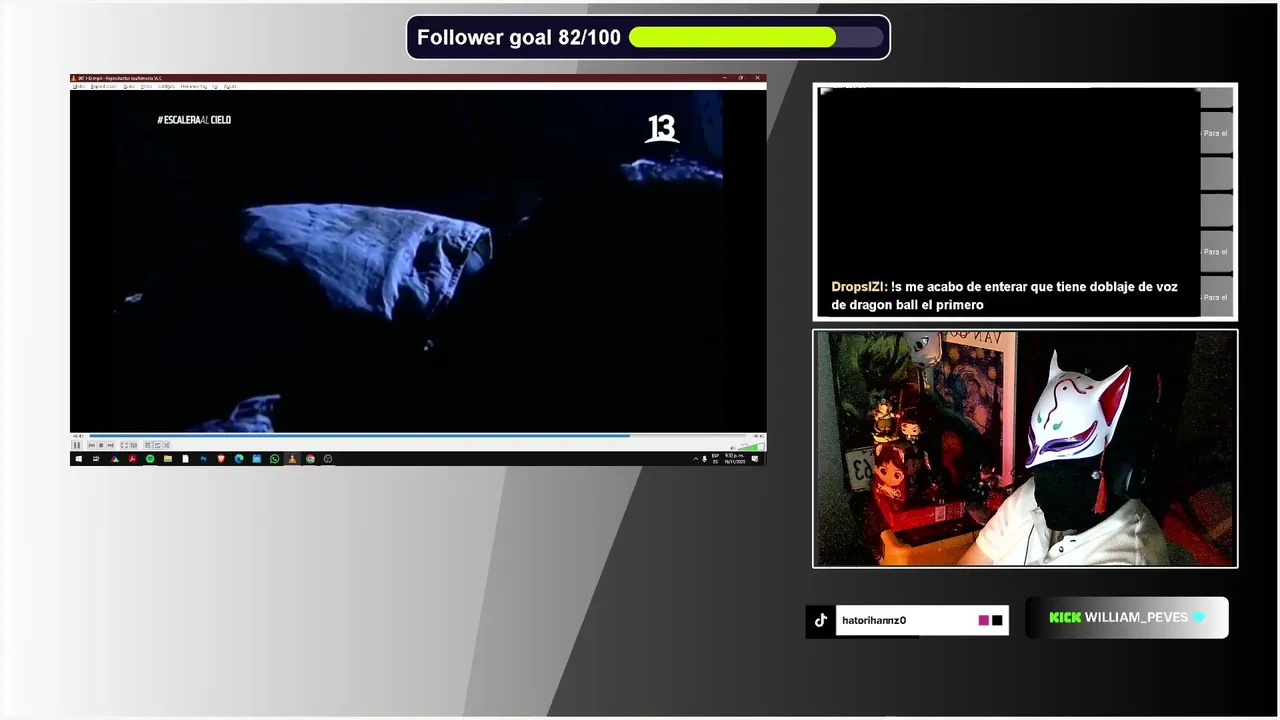
Task: Open OBS Studio from the taskbar
Action: pyautogui.click(x=328, y=459)
